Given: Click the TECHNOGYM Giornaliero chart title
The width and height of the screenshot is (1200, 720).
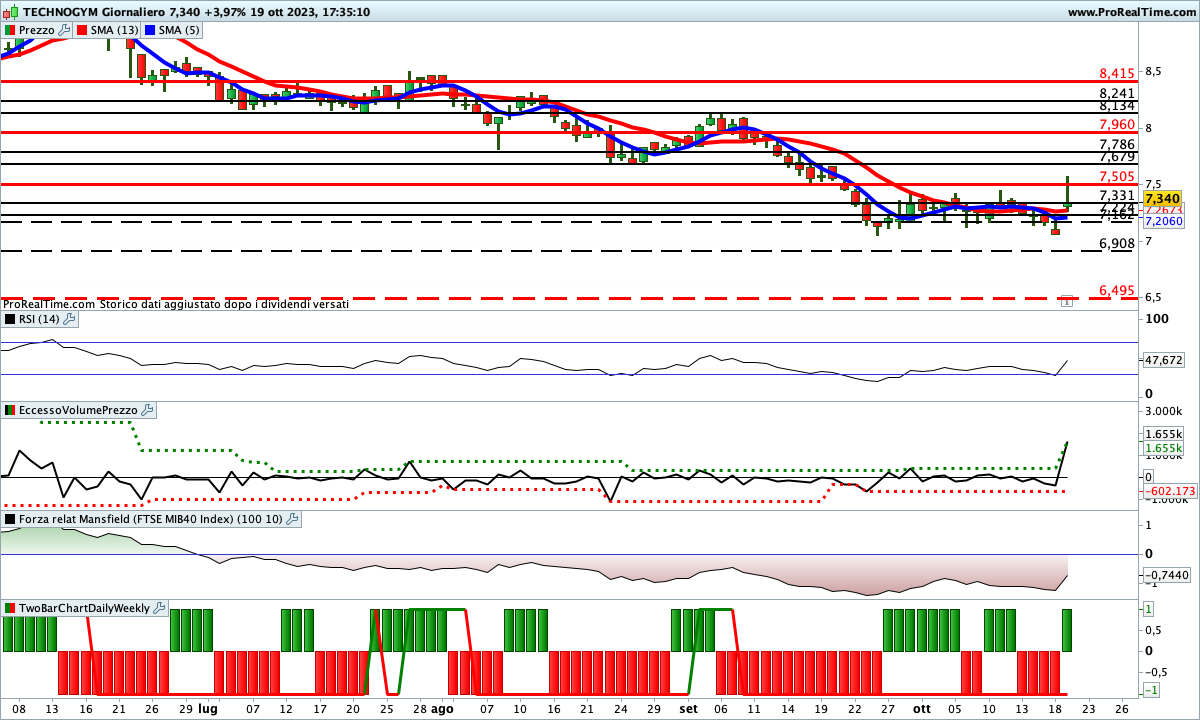Looking at the screenshot, I should coord(92,12).
